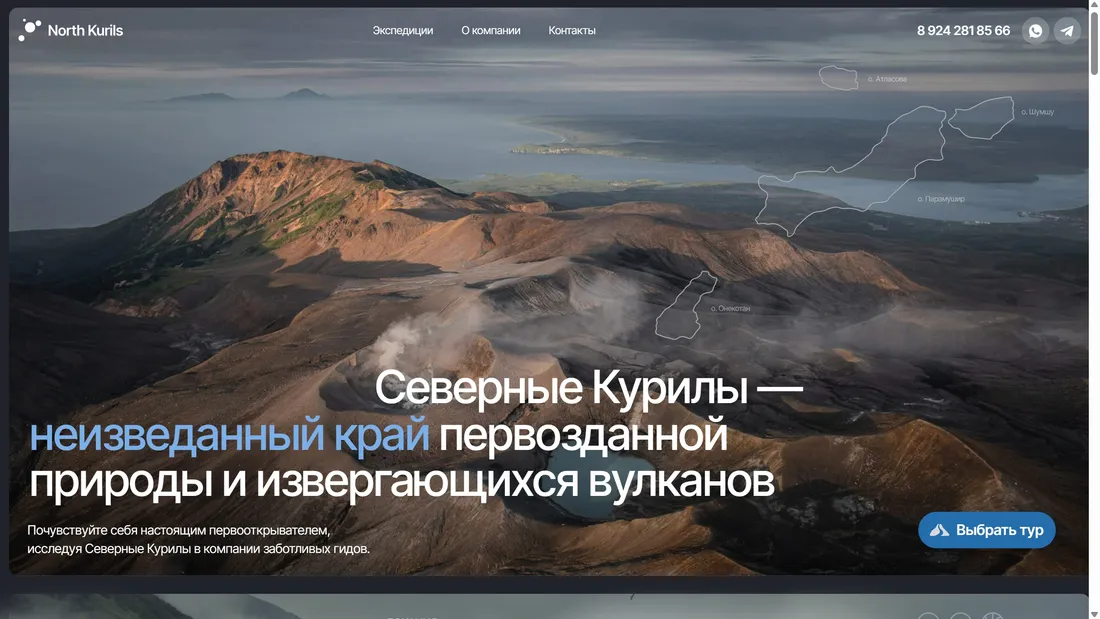Click the North Kurils brand name text
This screenshot has height=619, width=1100.
(85, 31)
